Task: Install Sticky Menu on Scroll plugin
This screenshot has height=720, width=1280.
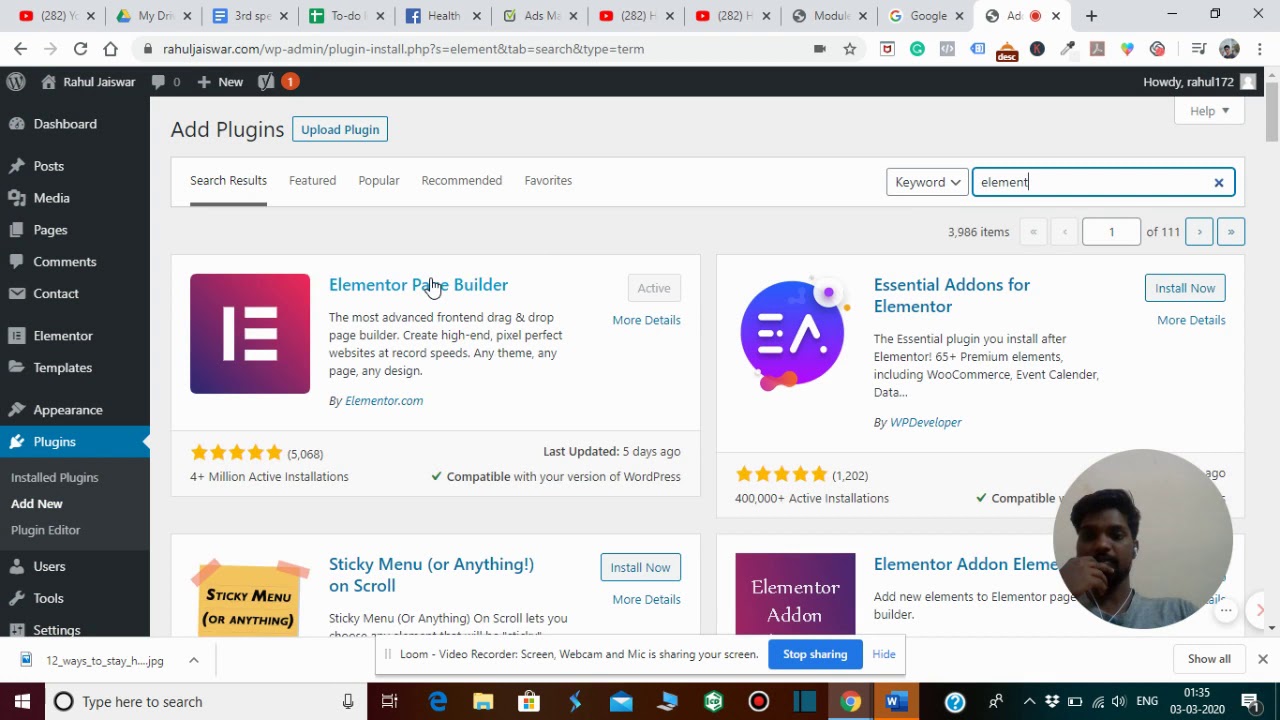Action: 640,568
